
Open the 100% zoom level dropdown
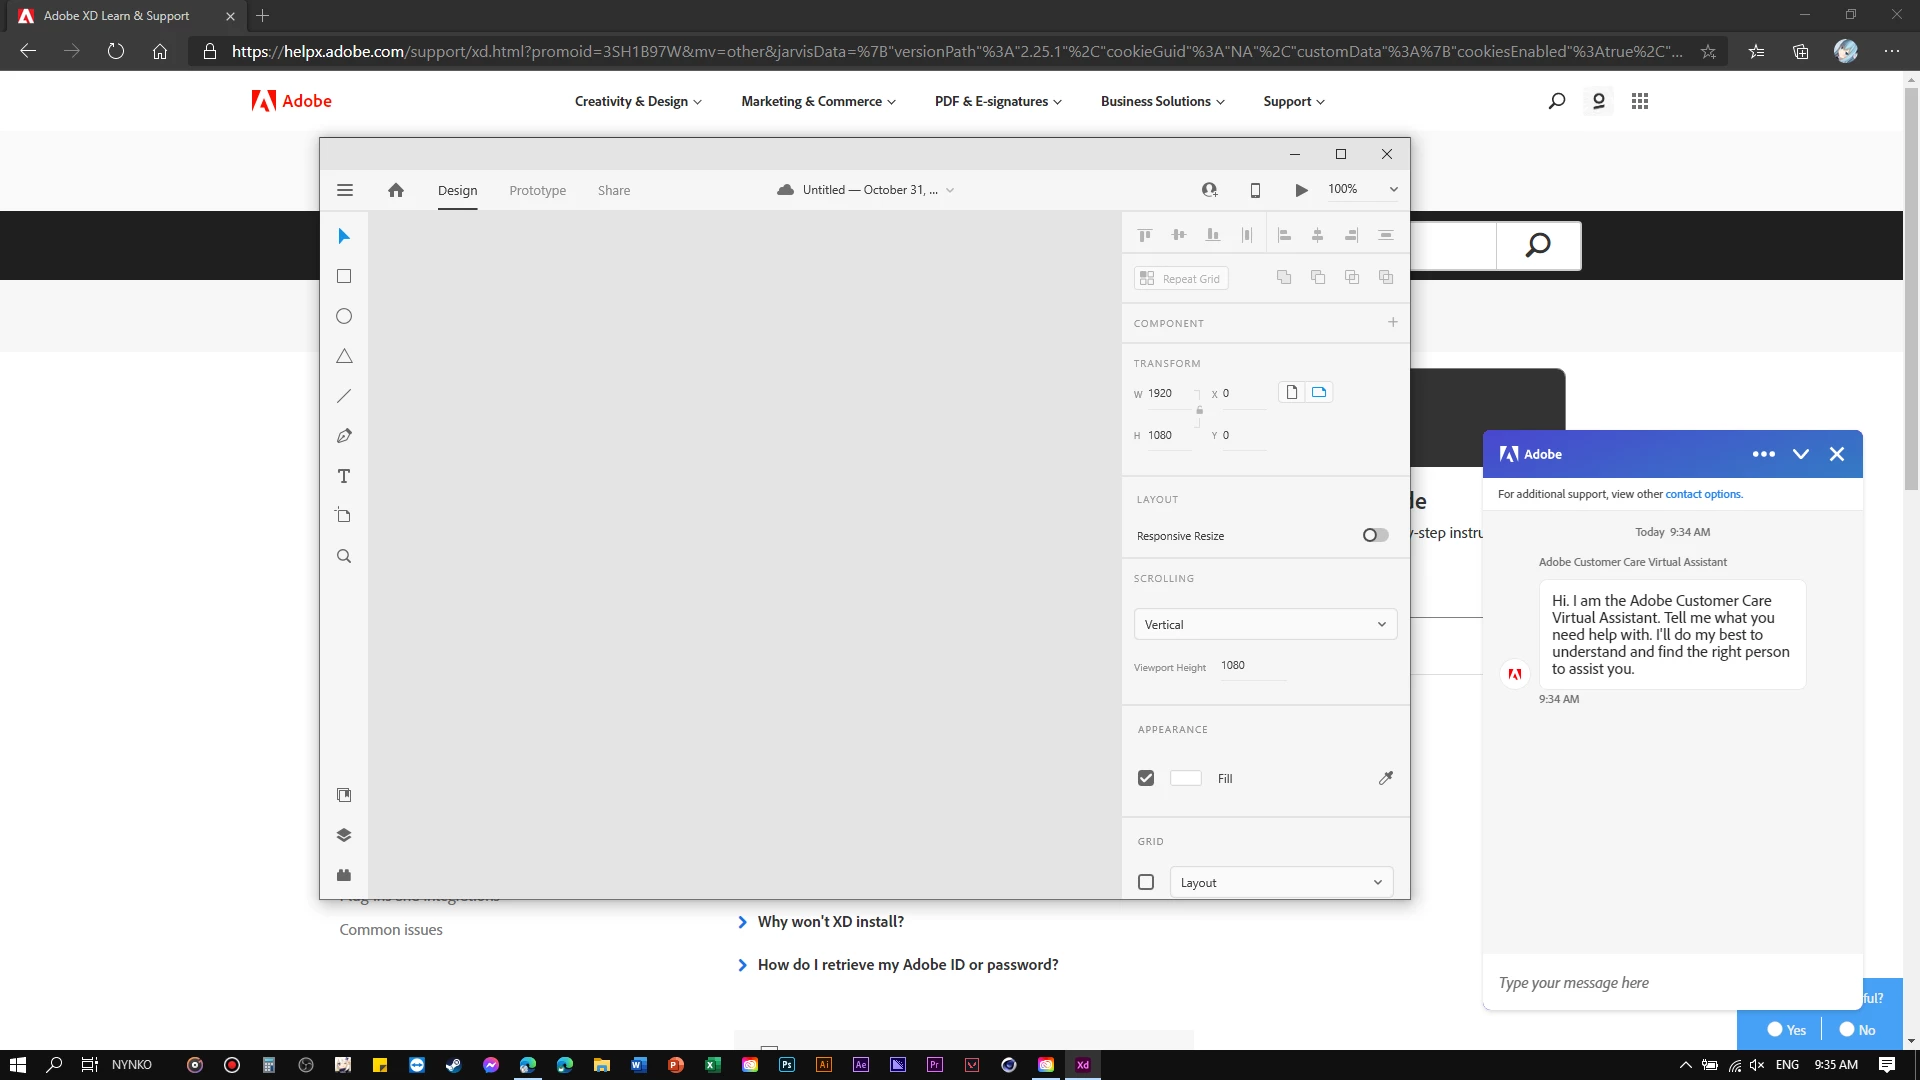tap(1362, 189)
